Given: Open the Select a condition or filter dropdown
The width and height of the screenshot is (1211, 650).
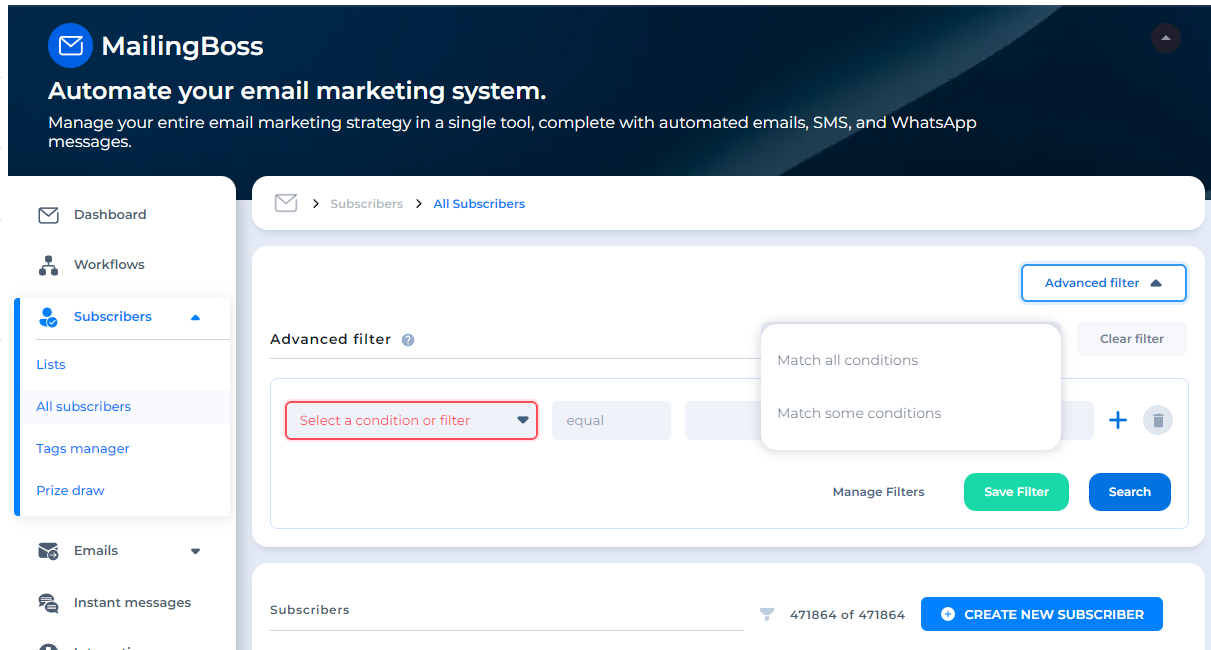Looking at the screenshot, I should tap(412, 421).
